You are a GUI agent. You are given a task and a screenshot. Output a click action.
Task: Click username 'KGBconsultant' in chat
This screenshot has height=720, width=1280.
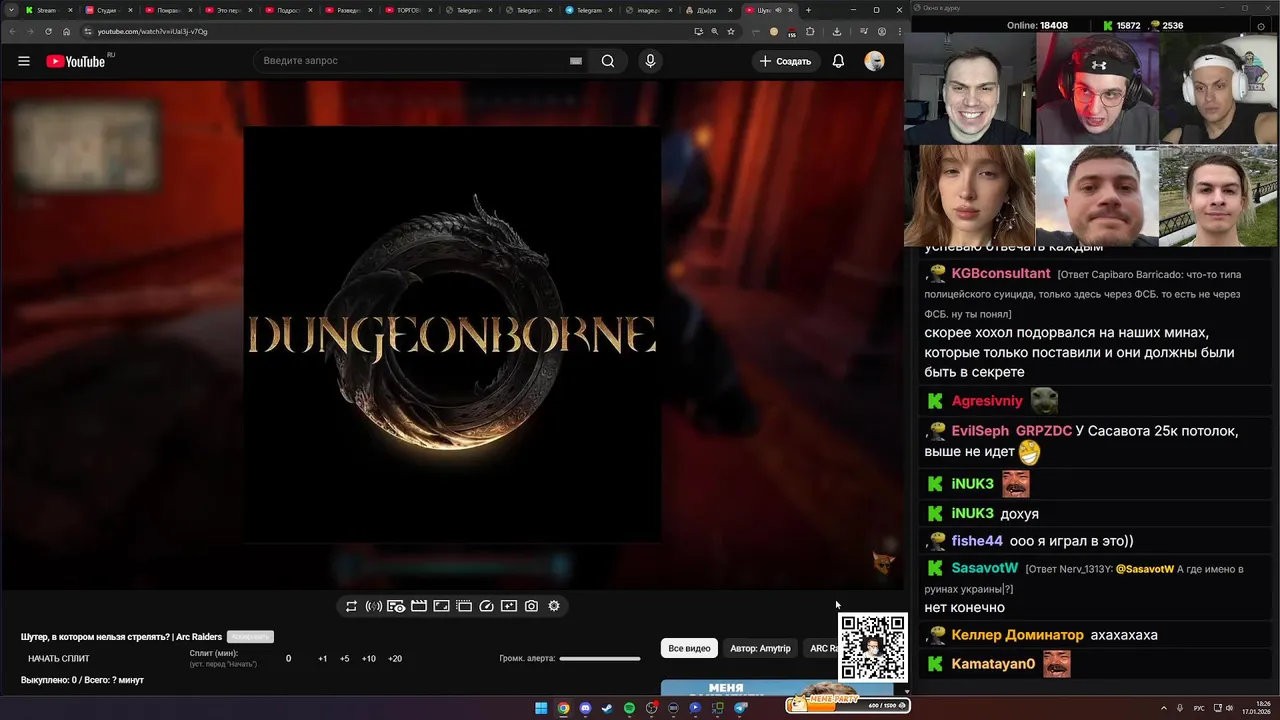click(x=1001, y=273)
